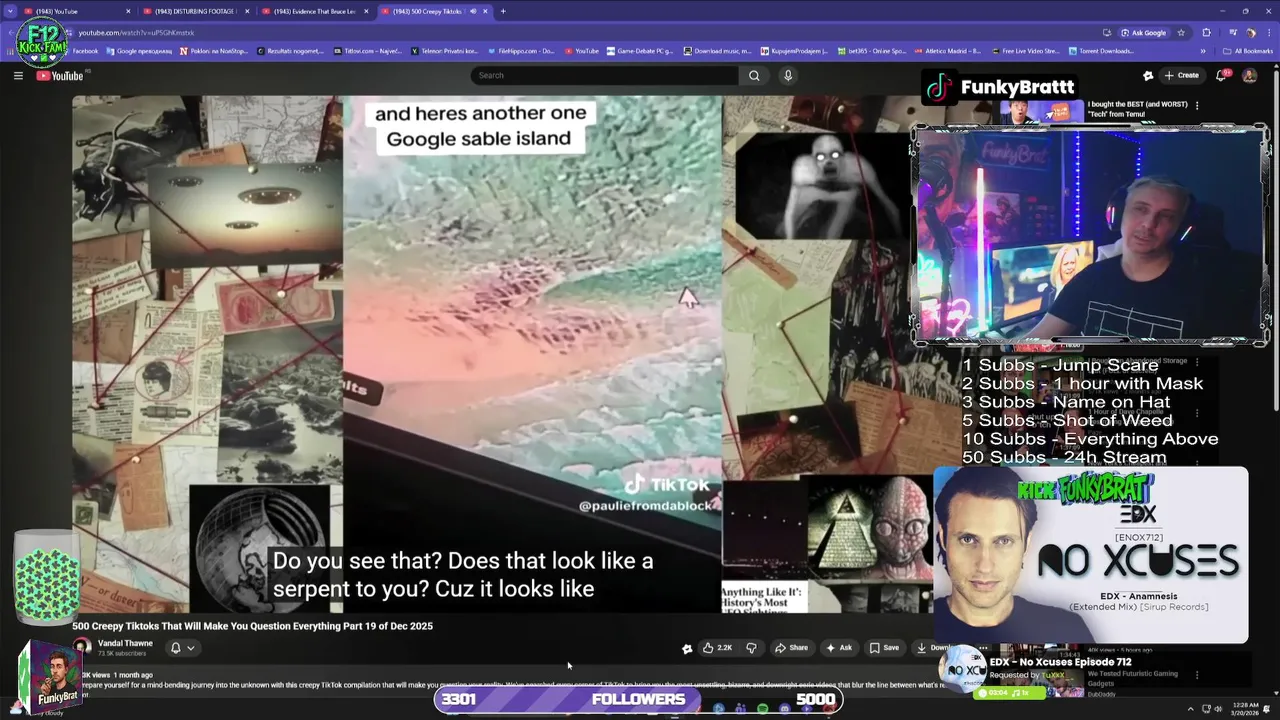Click the Share button

tap(791, 648)
